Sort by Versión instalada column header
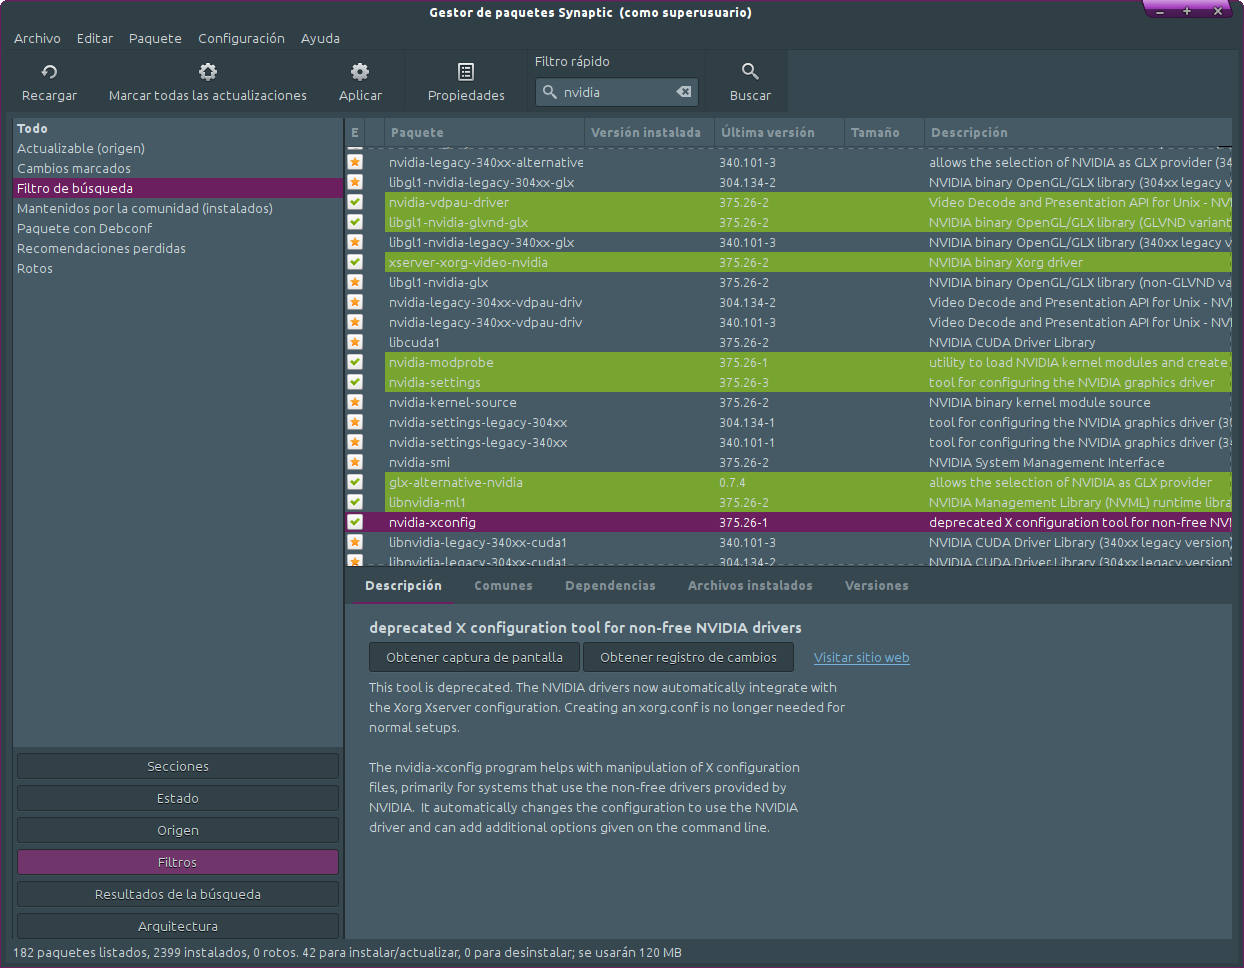This screenshot has width=1244, height=968. (x=650, y=132)
